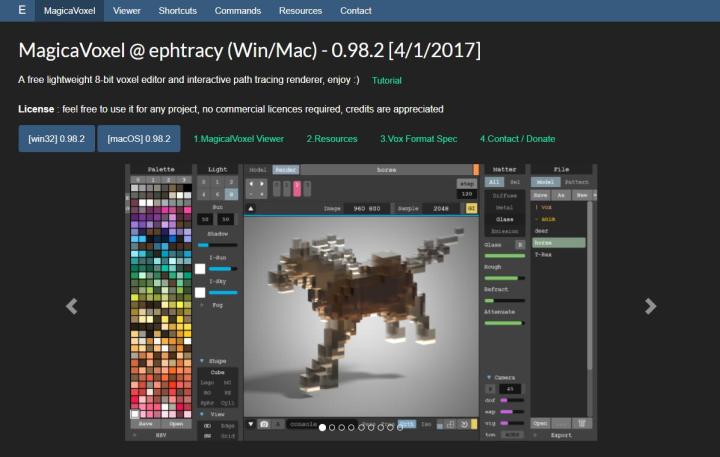The image size is (720, 457).
Task: Download the [macOS] 0.98.2 build
Action: (139, 139)
